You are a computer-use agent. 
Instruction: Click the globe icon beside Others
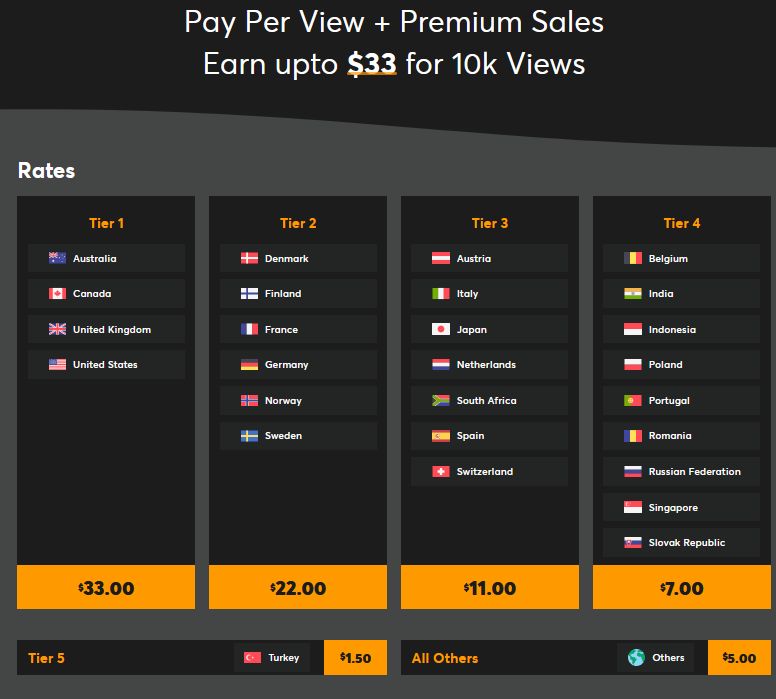(x=636, y=658)
